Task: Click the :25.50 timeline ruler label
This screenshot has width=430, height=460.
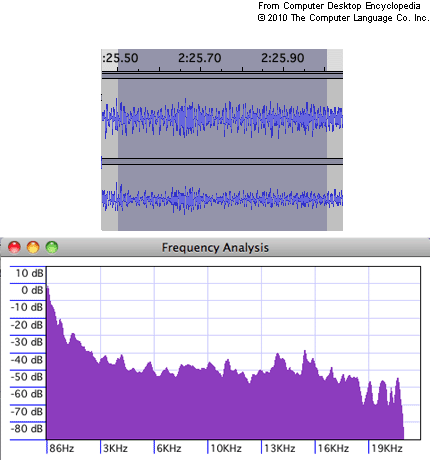Action: (120, 58)
